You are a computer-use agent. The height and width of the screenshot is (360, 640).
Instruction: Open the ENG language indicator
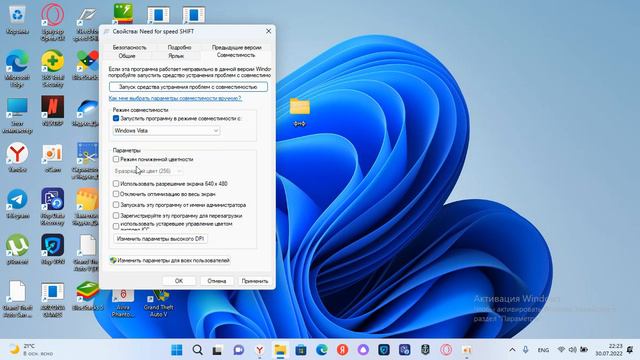tap(543, 350)
